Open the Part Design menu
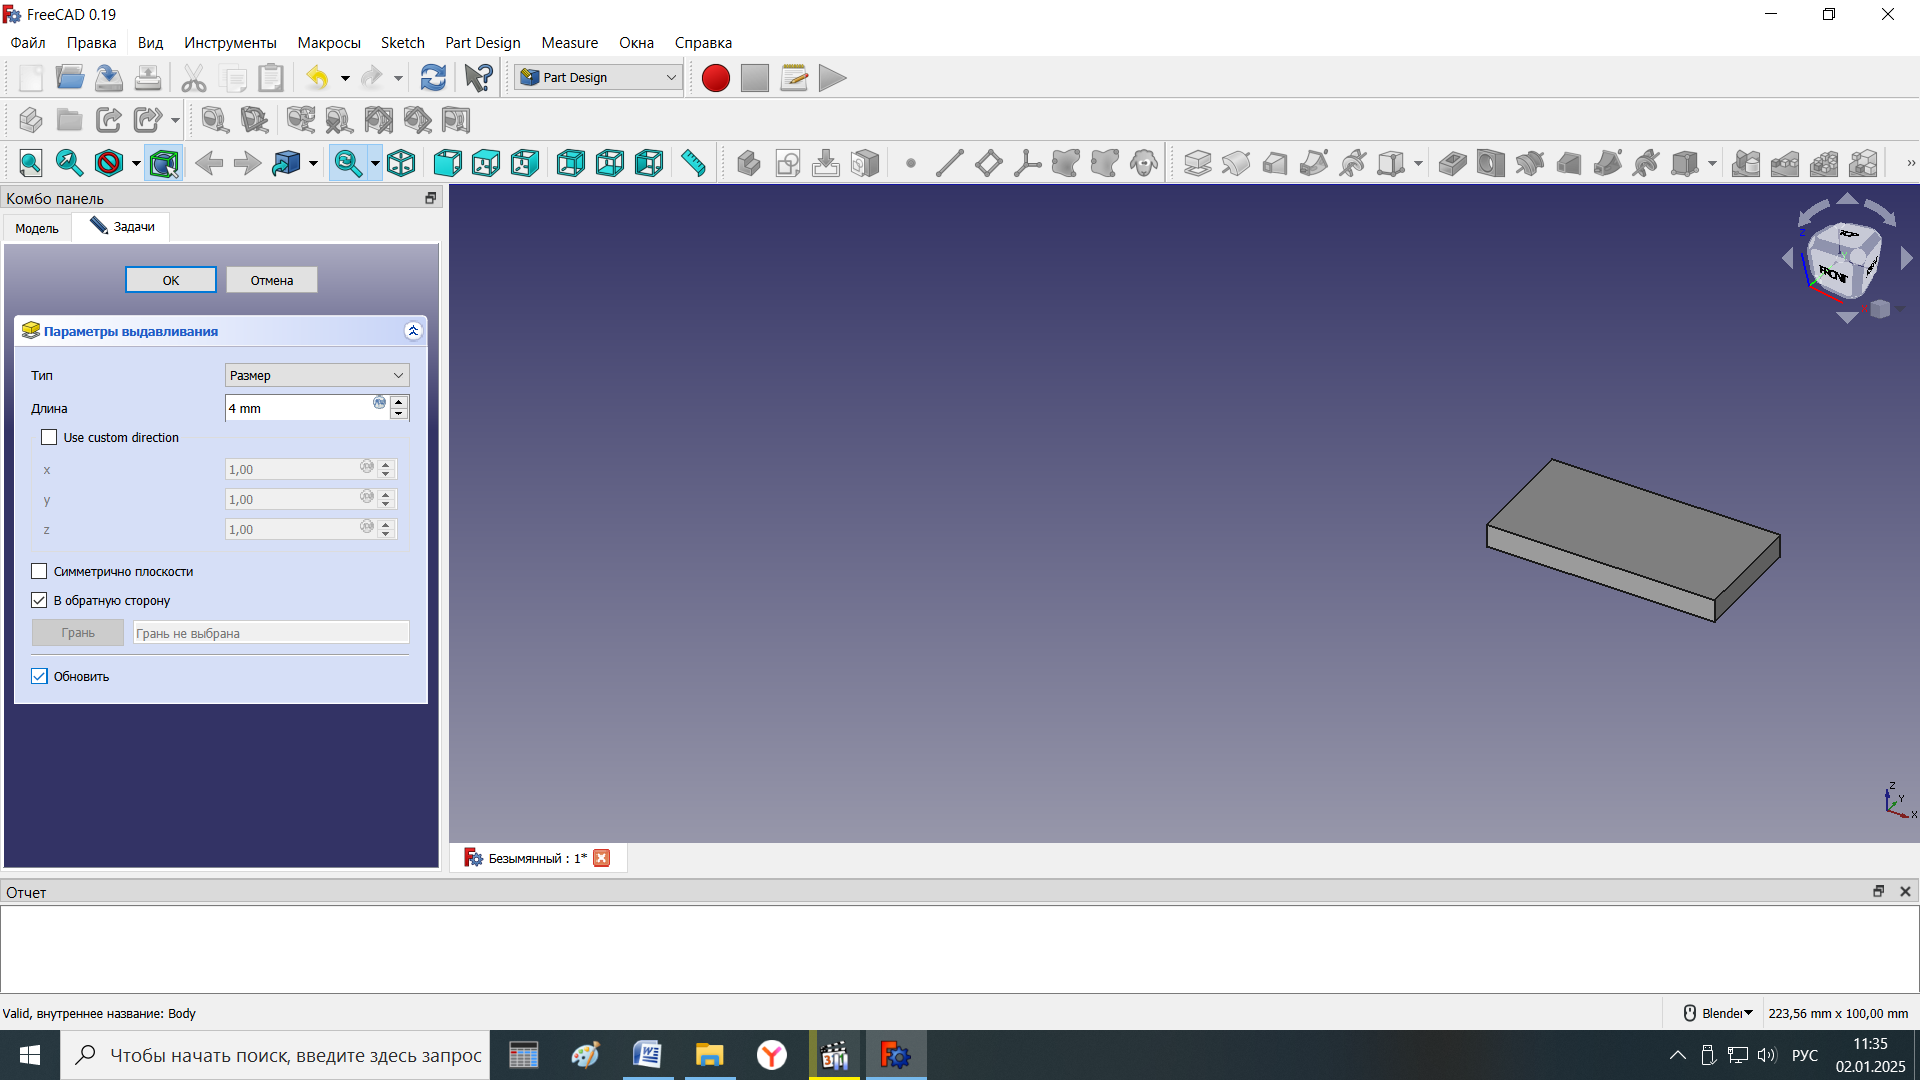This screenshot has width=1920, height=1080. tap(483, 43)
